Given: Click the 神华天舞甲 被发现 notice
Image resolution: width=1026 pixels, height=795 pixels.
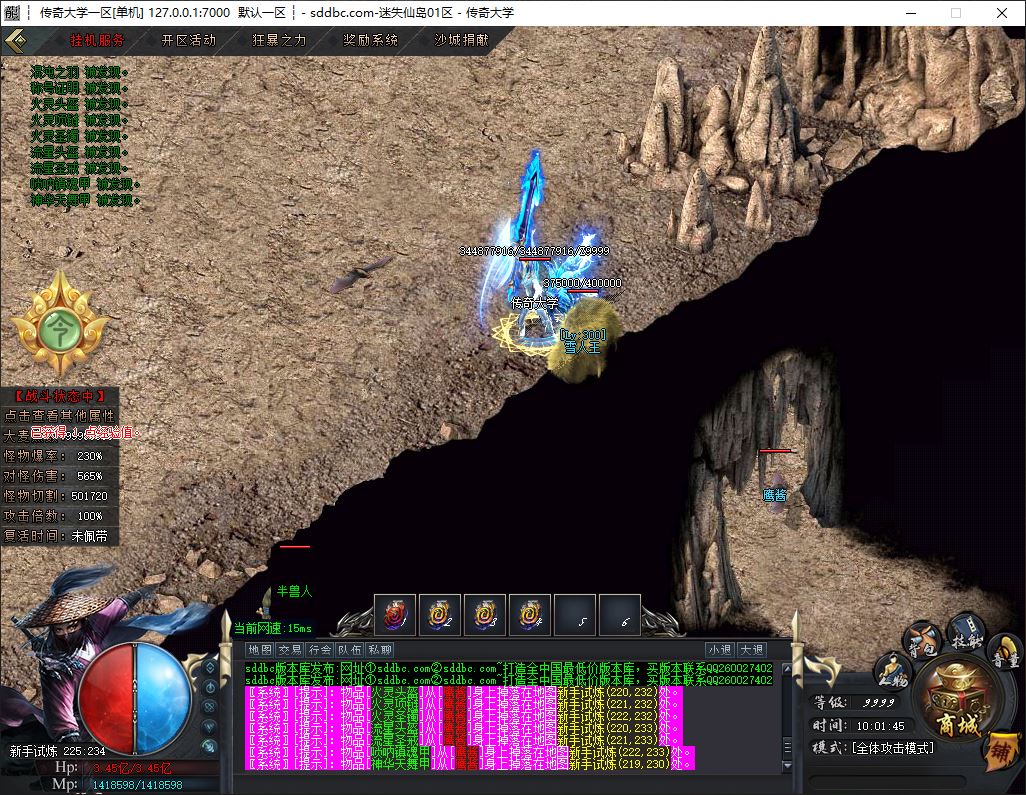Looking at the screenshot, I should (x=84, y=200).
